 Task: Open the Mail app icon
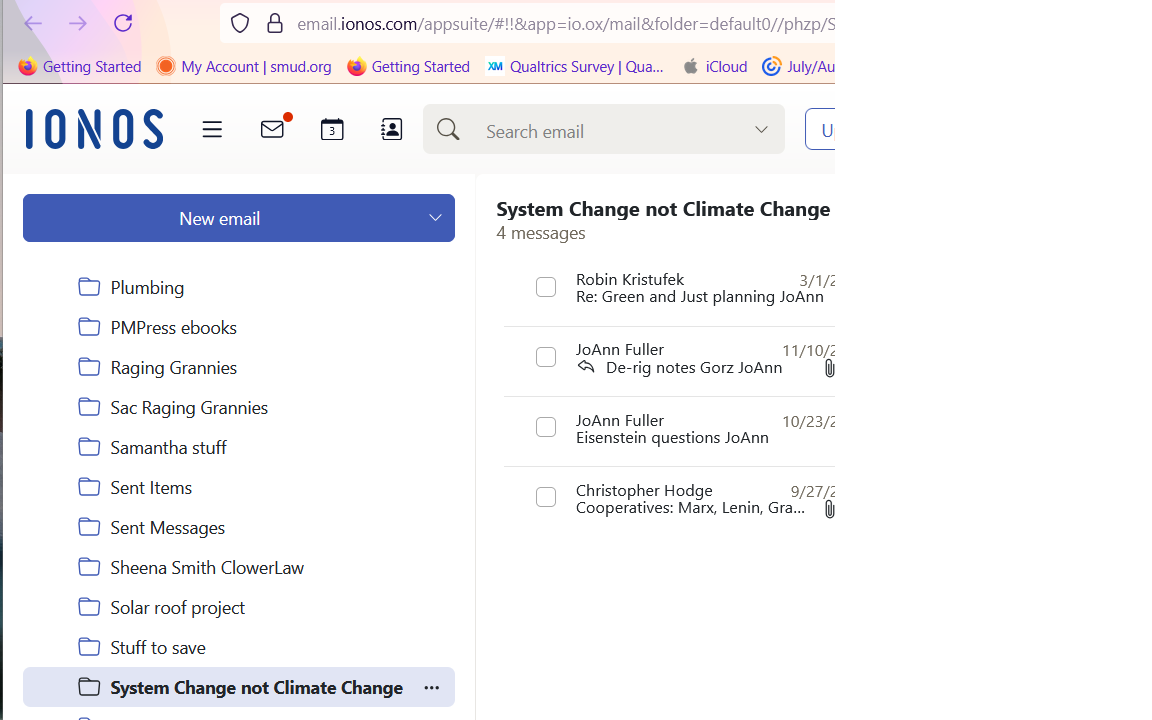click(x=272, y=129)
